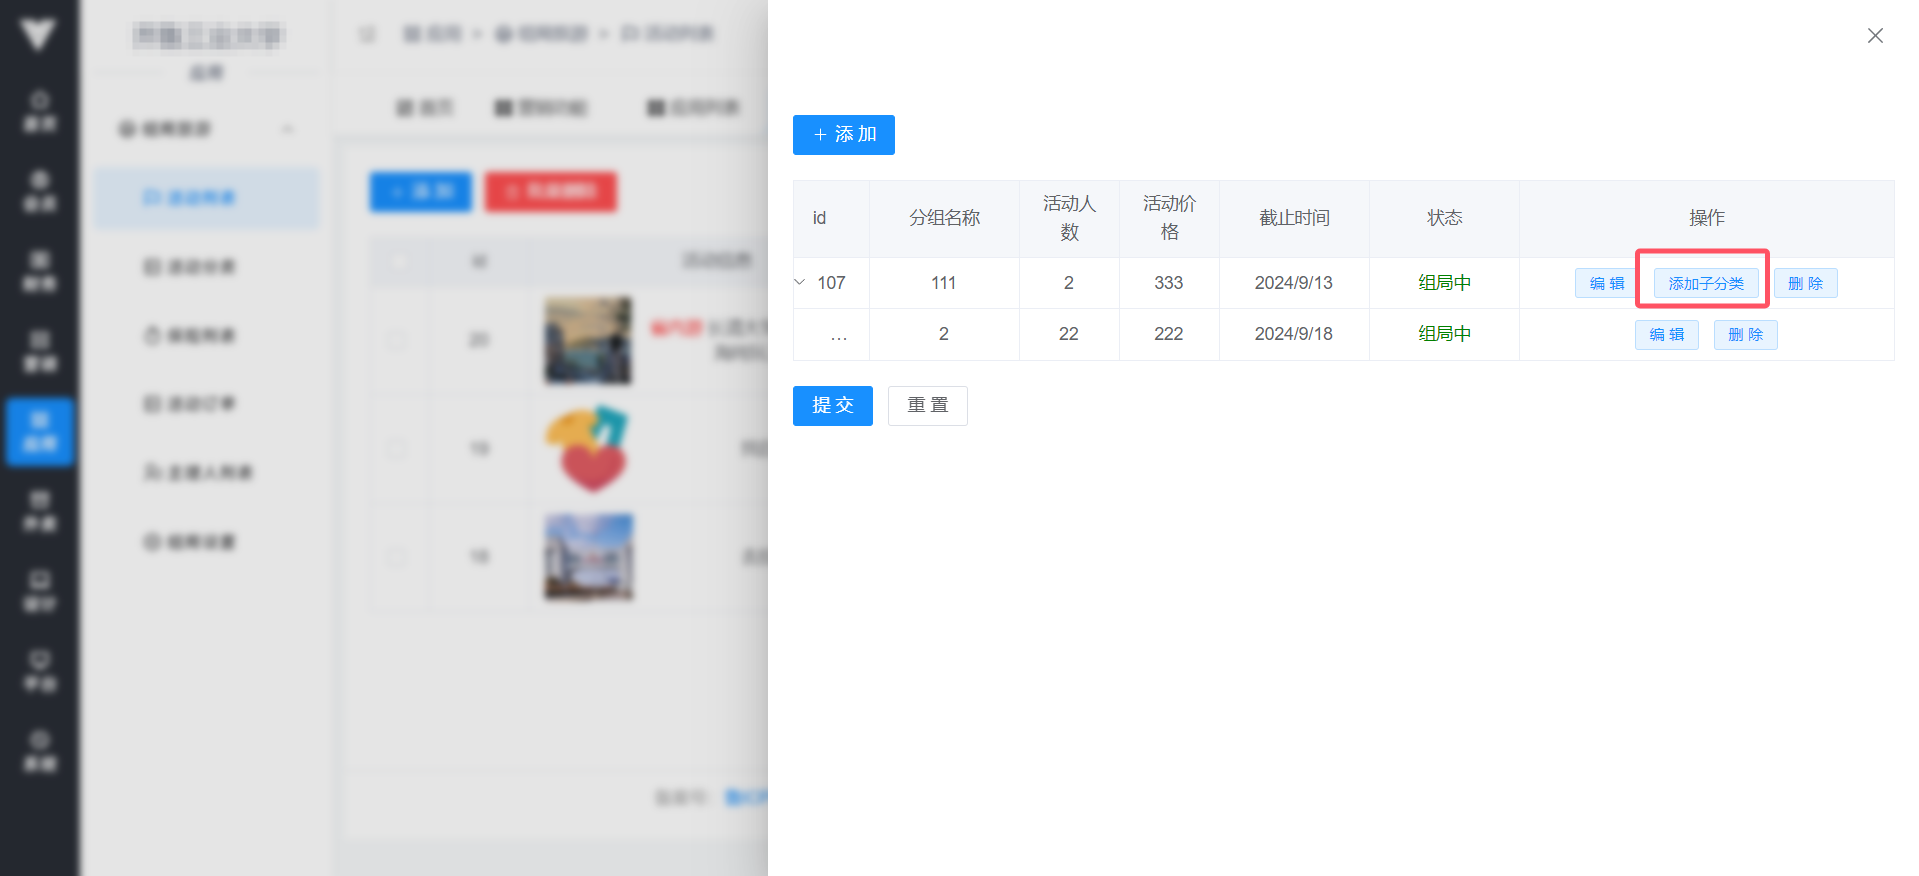Reset the form with 重置

coord(927,406)
